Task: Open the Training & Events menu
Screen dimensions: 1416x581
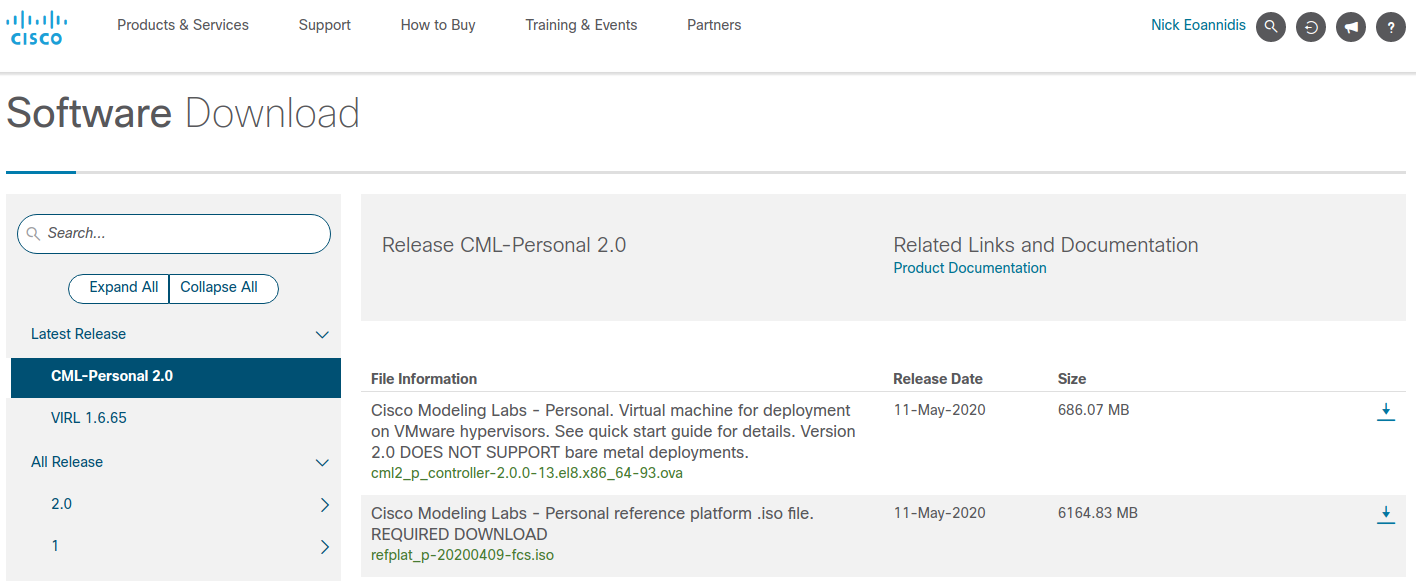Action: pos(581,25)
